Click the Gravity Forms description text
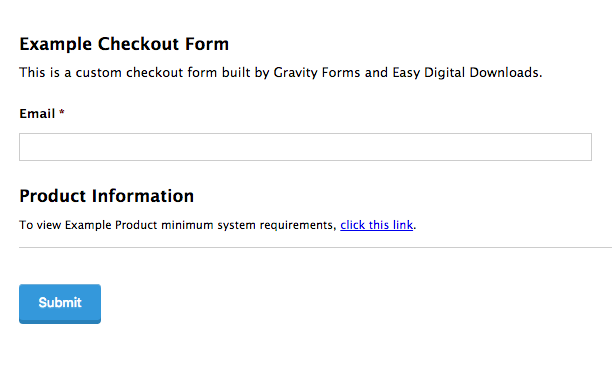 click(281, 73)
